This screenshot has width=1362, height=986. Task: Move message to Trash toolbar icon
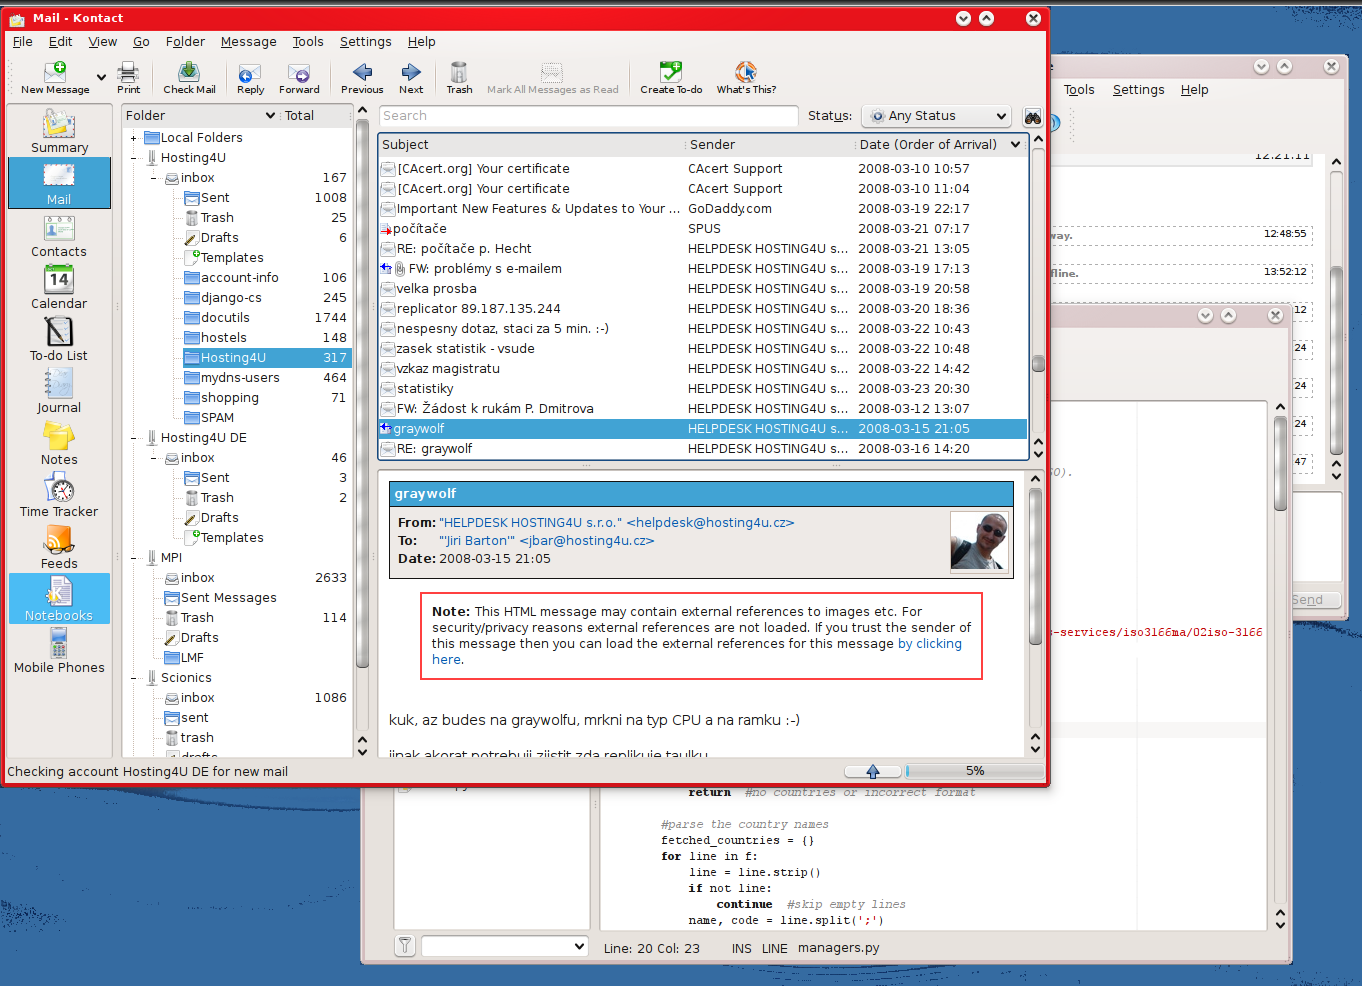459,72
